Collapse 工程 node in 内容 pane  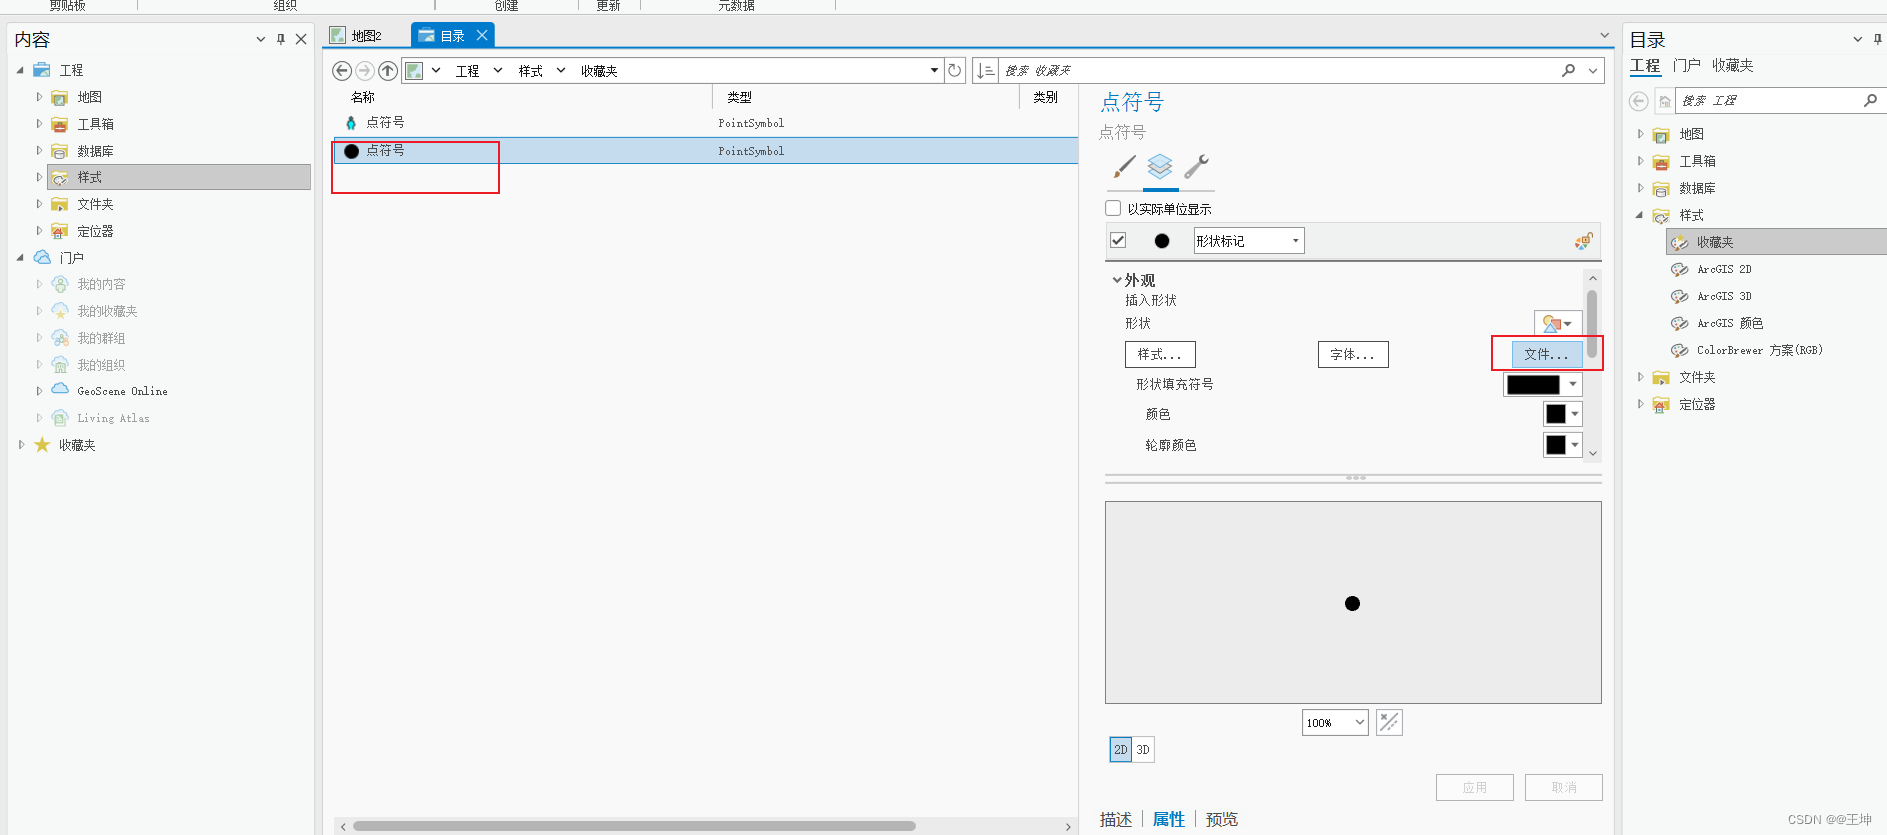[20, 70]
